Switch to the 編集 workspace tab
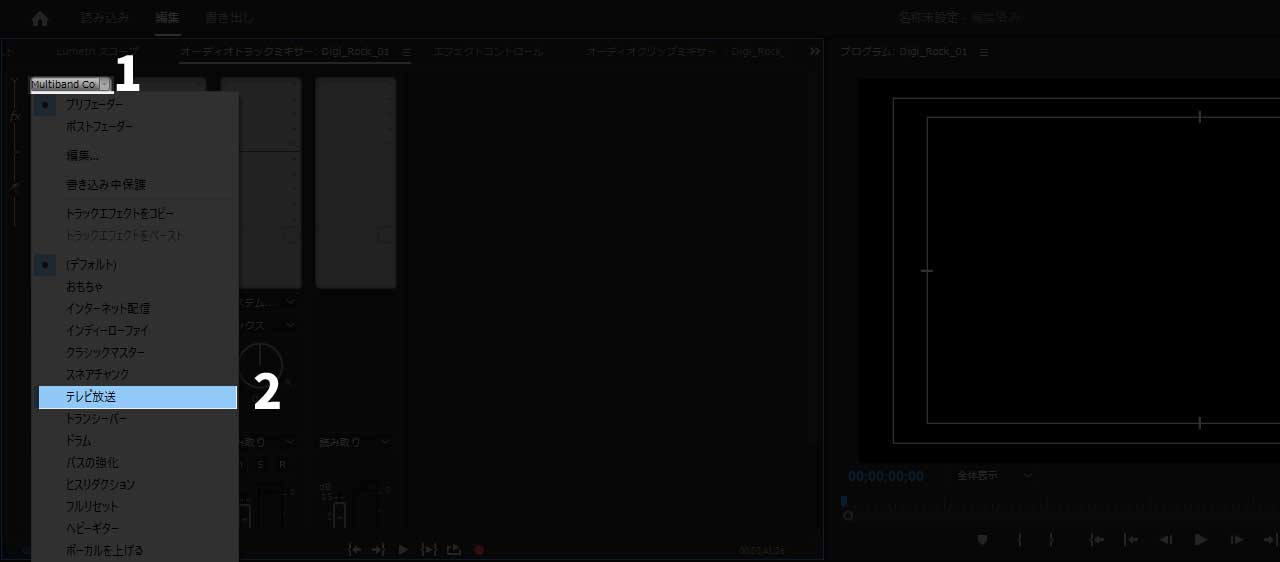 [x=167, y=18]
